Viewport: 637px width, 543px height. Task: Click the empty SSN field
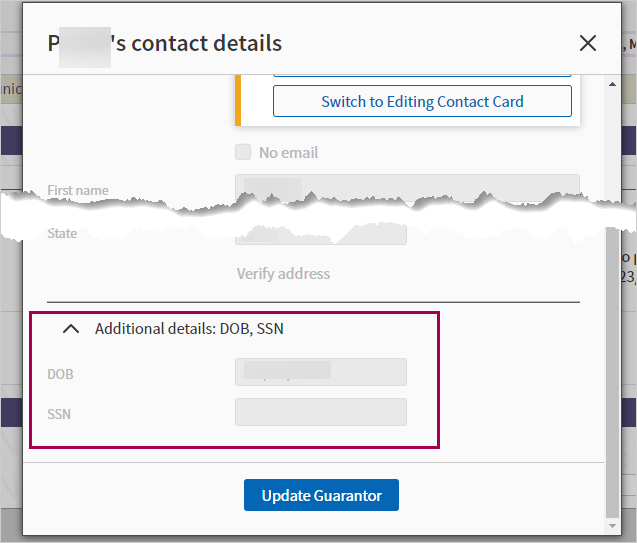click(x=320, y=412)
